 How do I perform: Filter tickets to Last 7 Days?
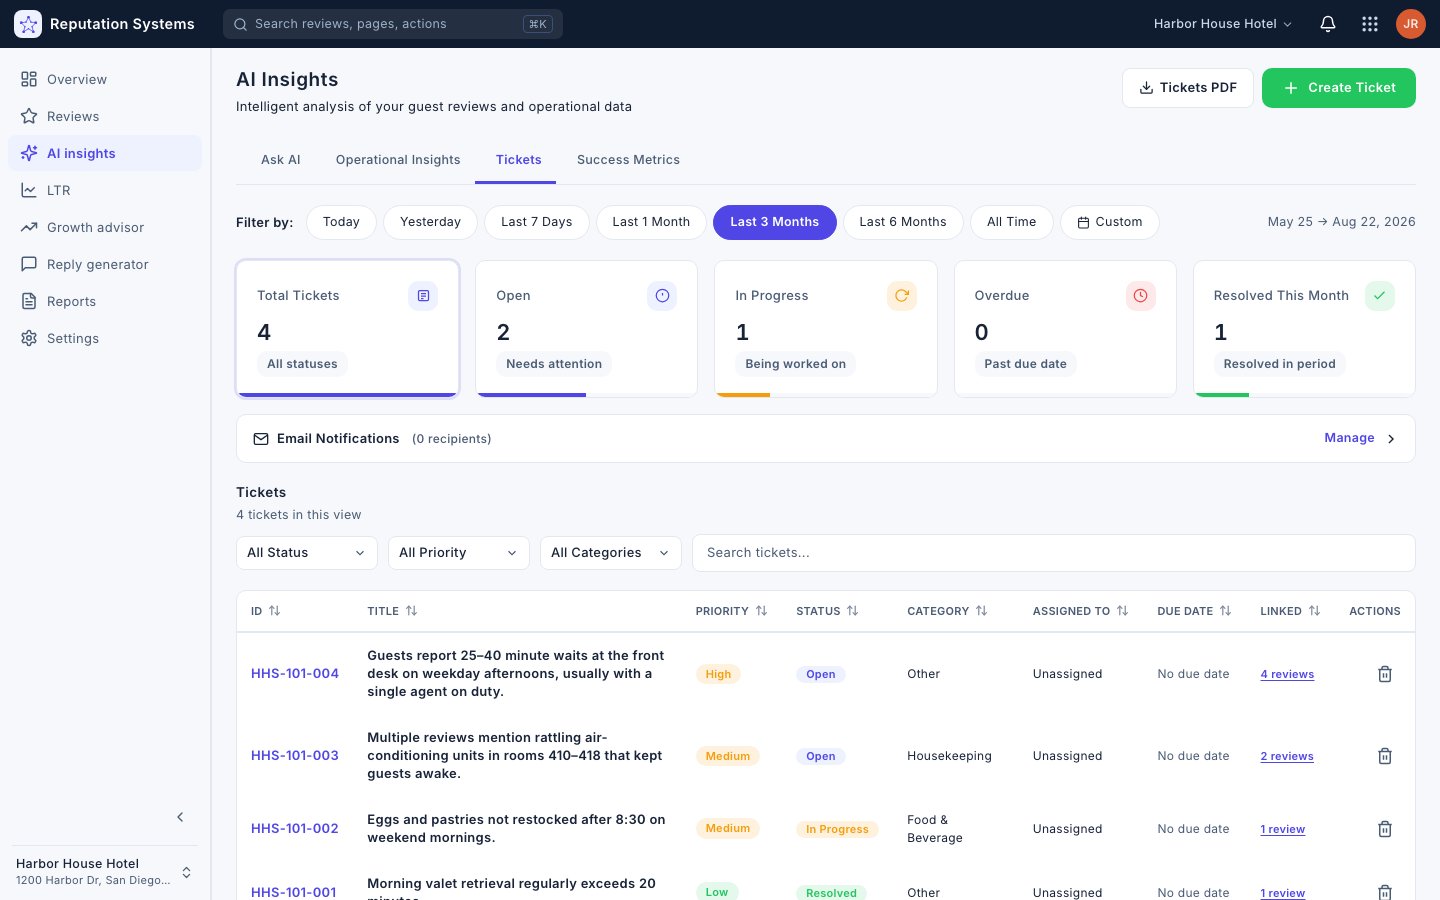click(x=537, y=222)
